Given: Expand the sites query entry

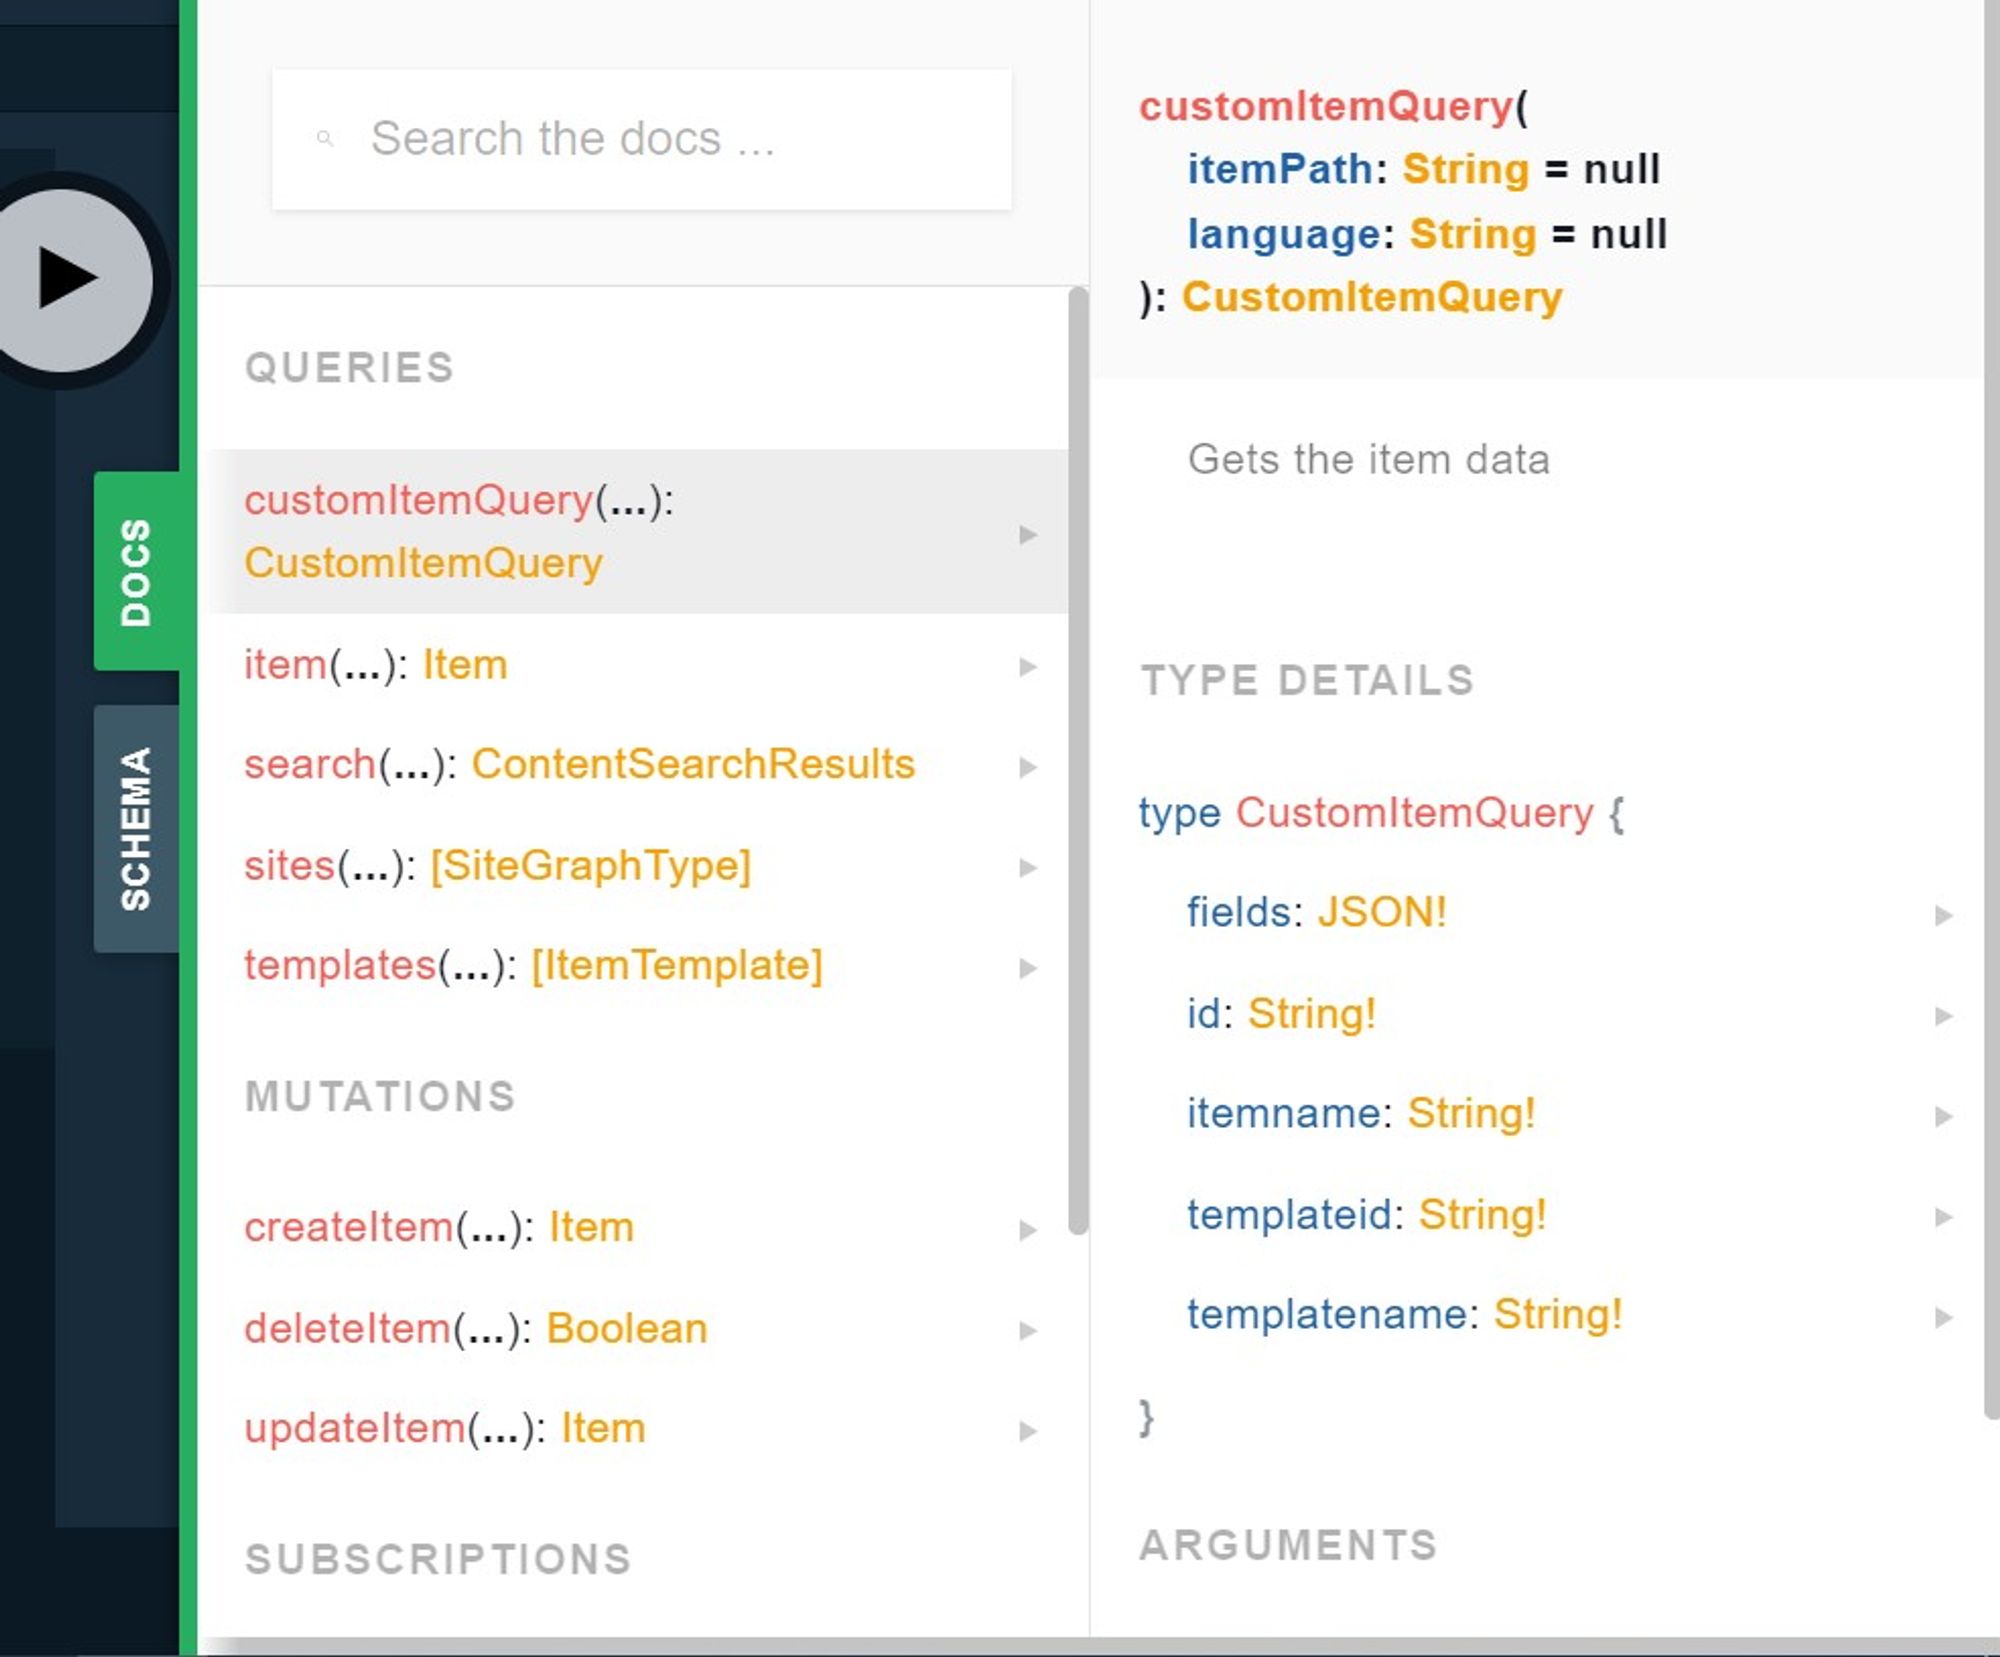Looking at the screenshot, I should 1028,868.
